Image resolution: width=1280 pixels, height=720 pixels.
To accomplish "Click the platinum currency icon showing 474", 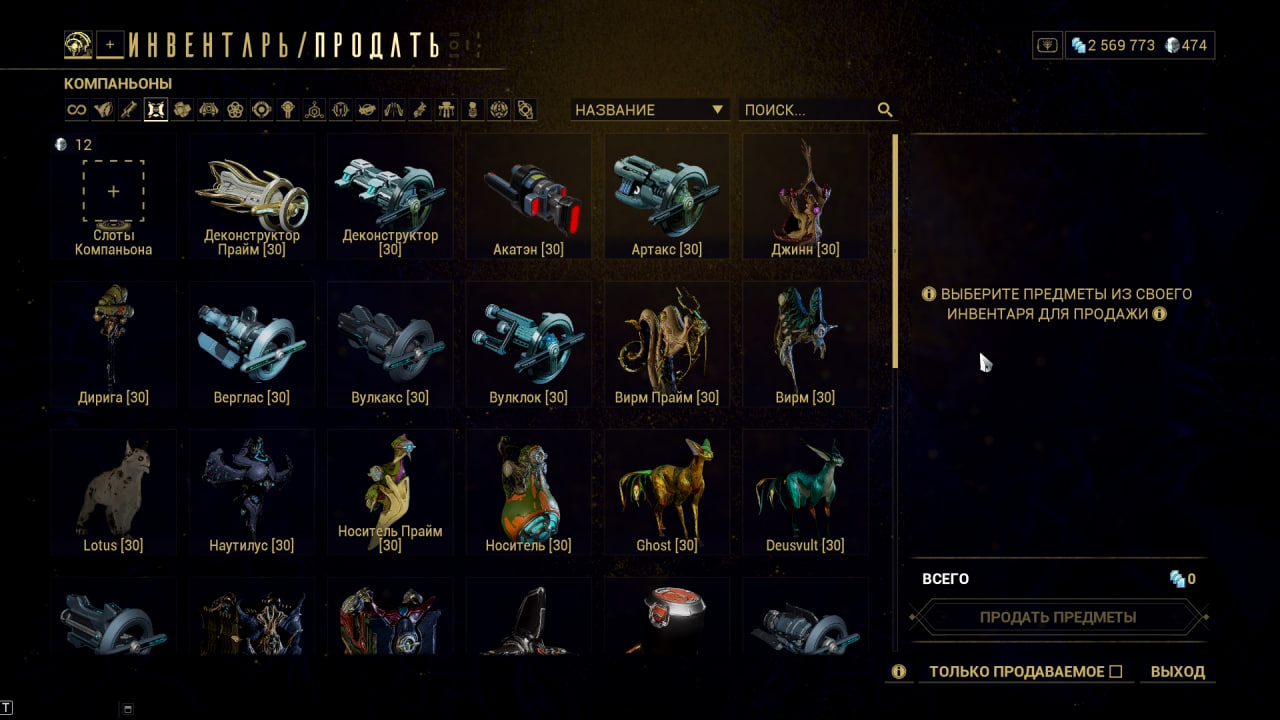I will [x=1172, y=45].
